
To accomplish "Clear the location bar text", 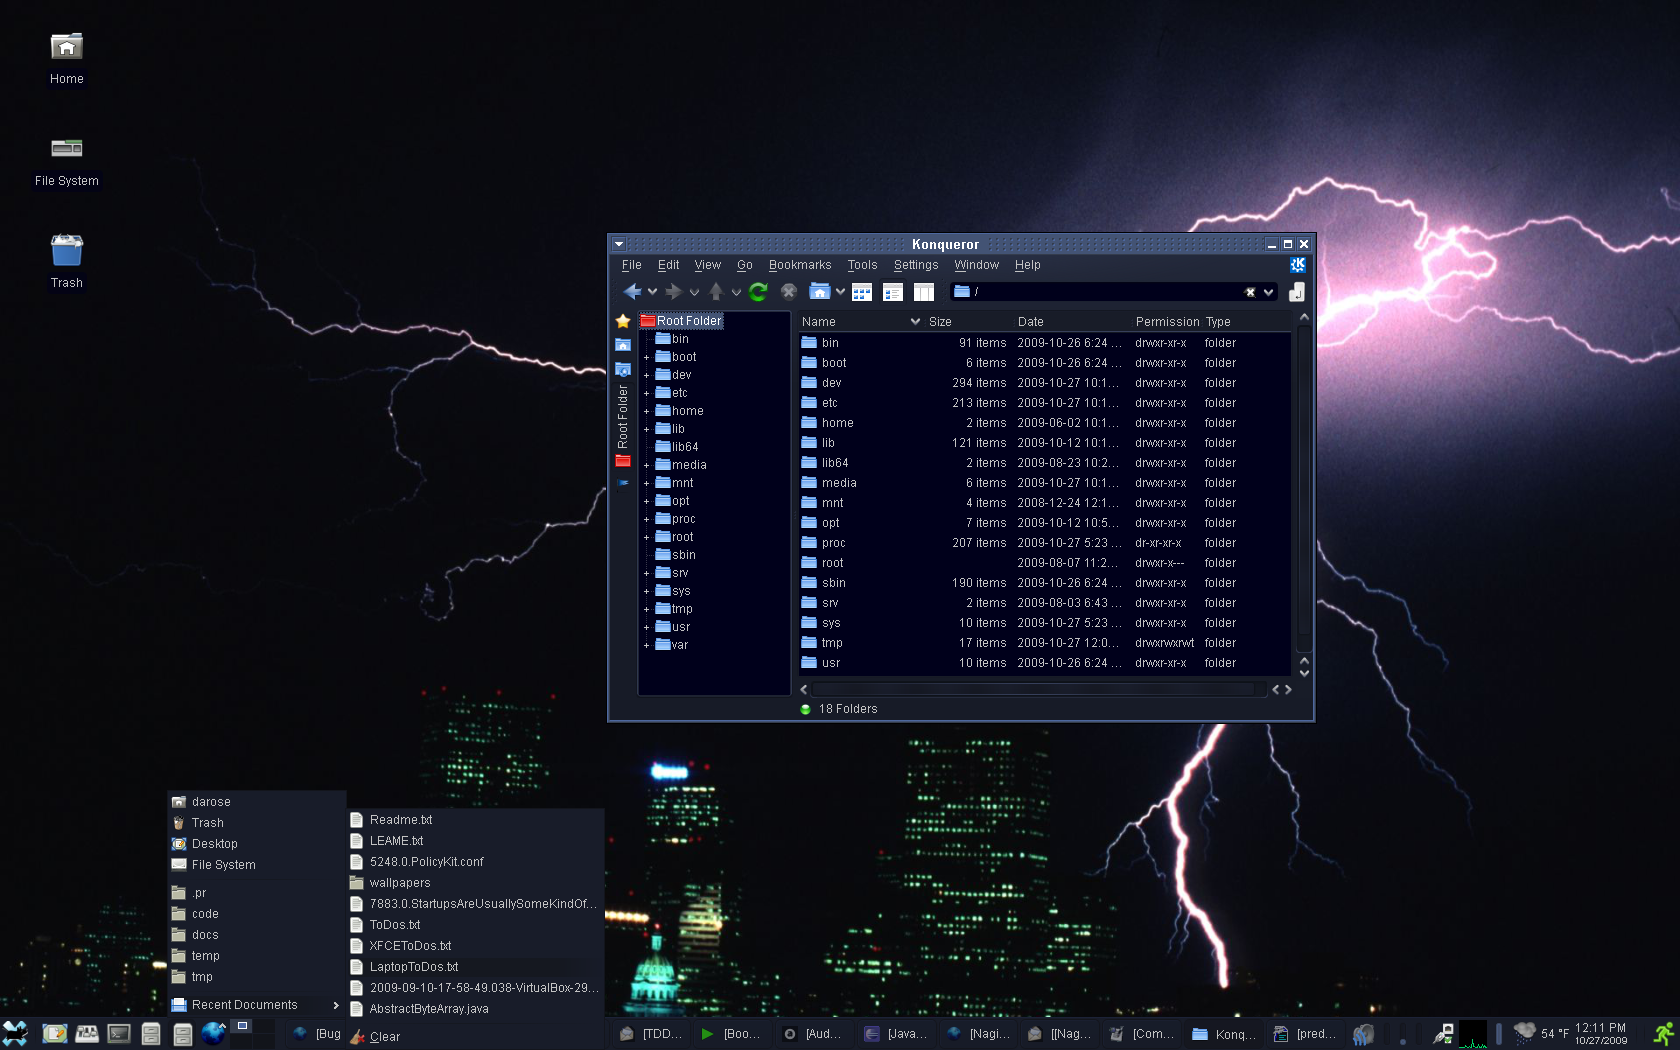I will click(x=1250, y=292).
